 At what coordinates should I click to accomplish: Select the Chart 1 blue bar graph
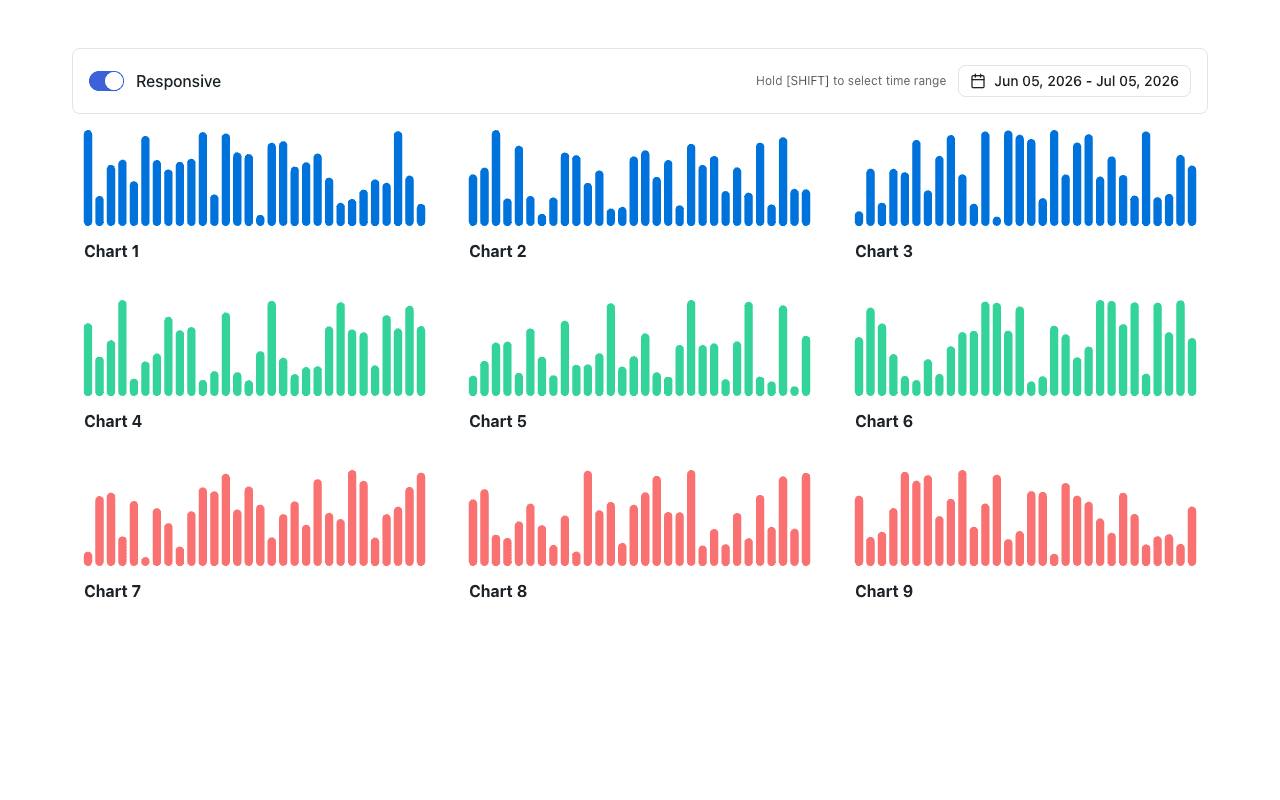coord(255,178)
